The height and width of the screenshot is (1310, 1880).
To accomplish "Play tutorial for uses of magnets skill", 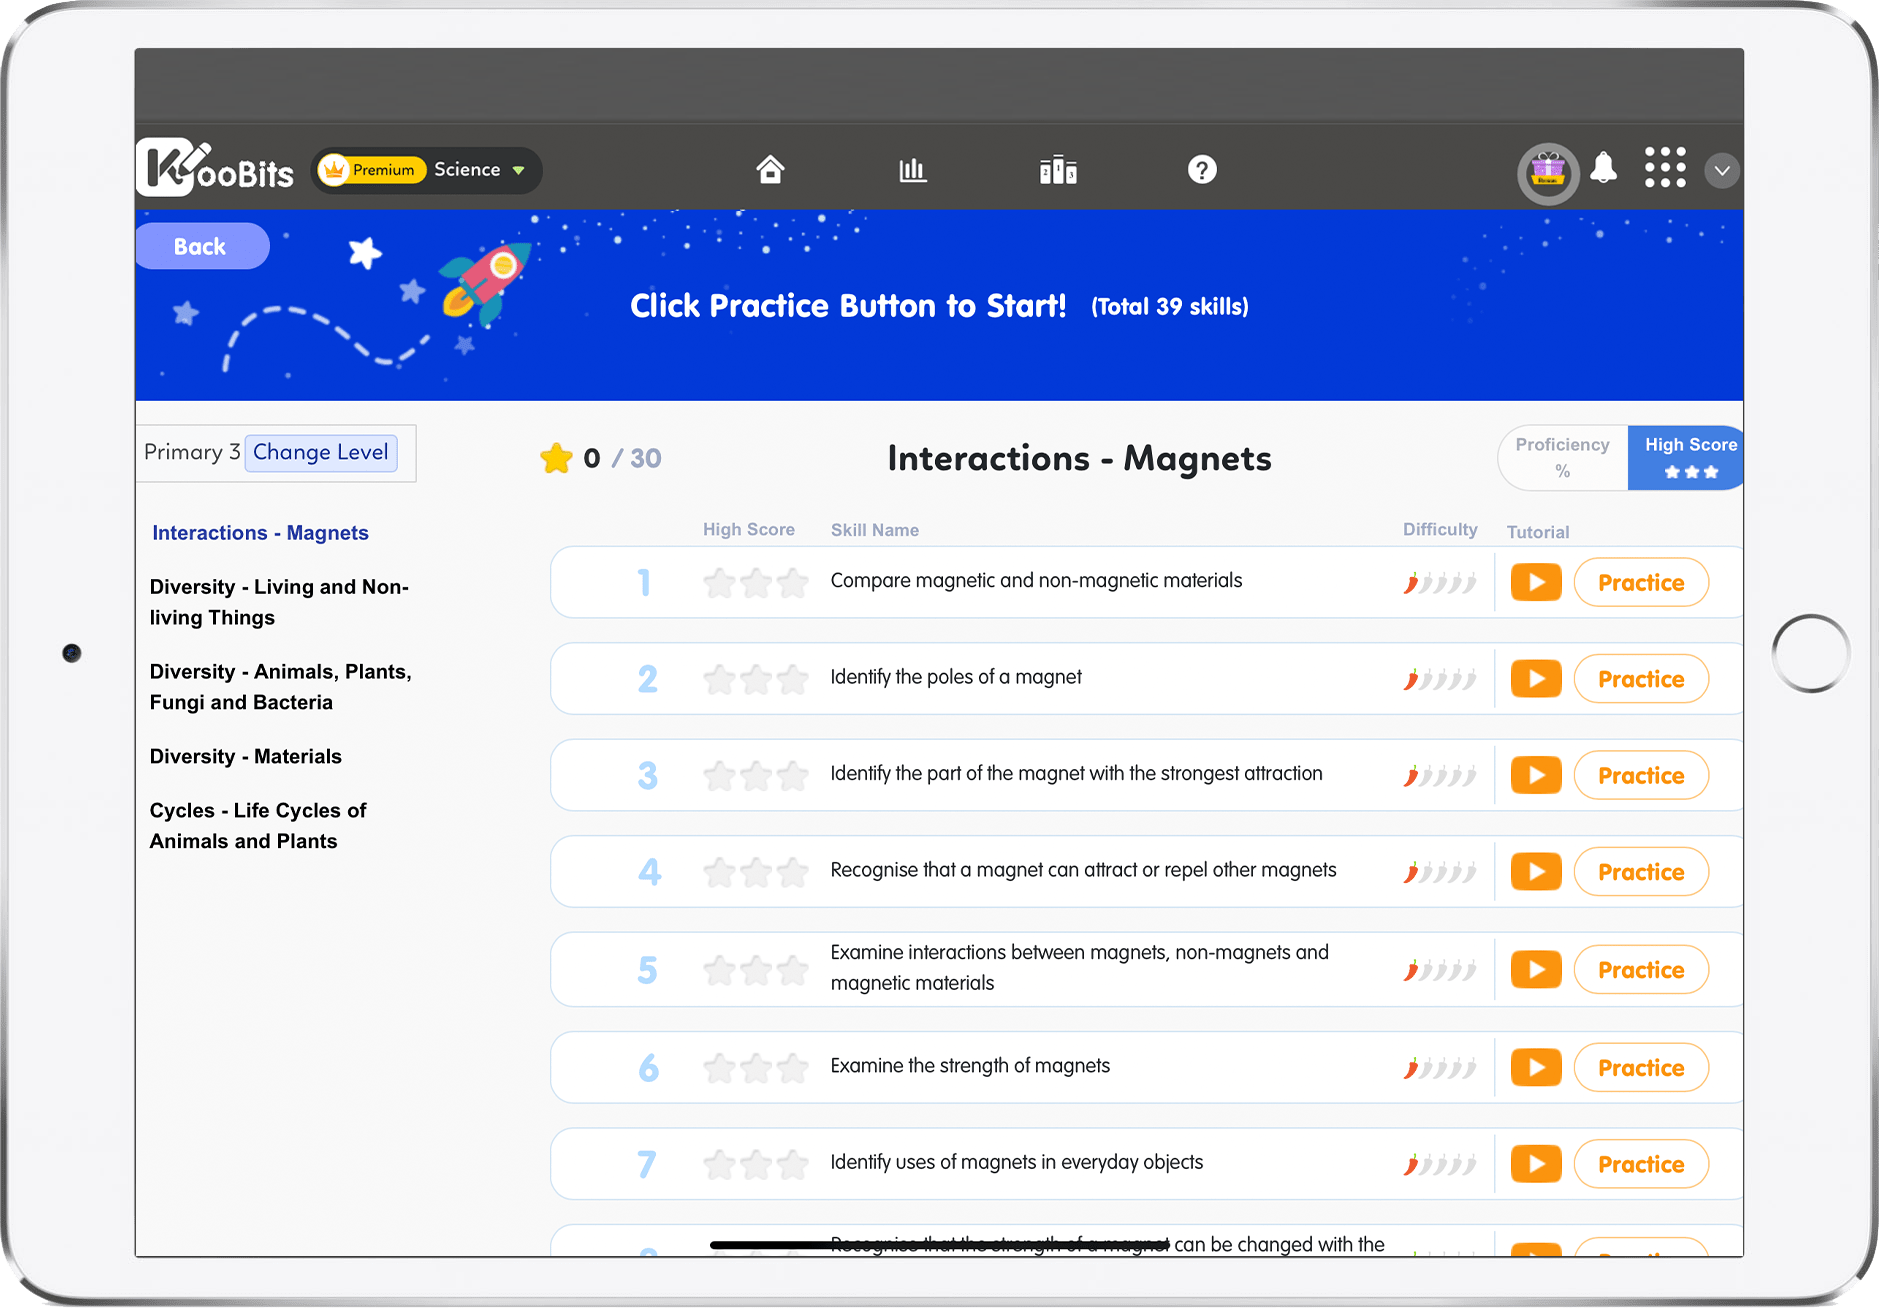I will click(1536, 1164).
